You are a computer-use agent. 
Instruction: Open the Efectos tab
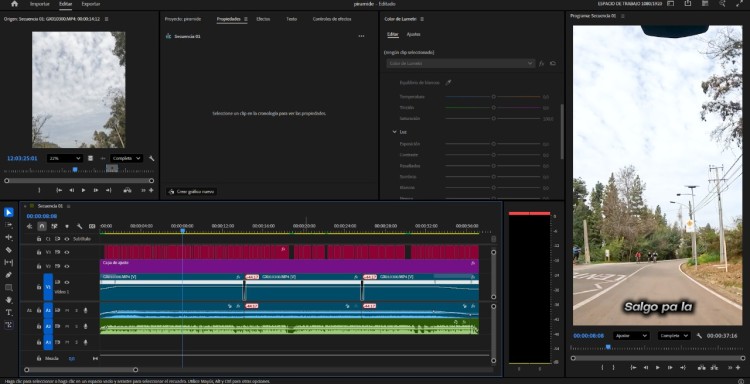click(263, 19)
